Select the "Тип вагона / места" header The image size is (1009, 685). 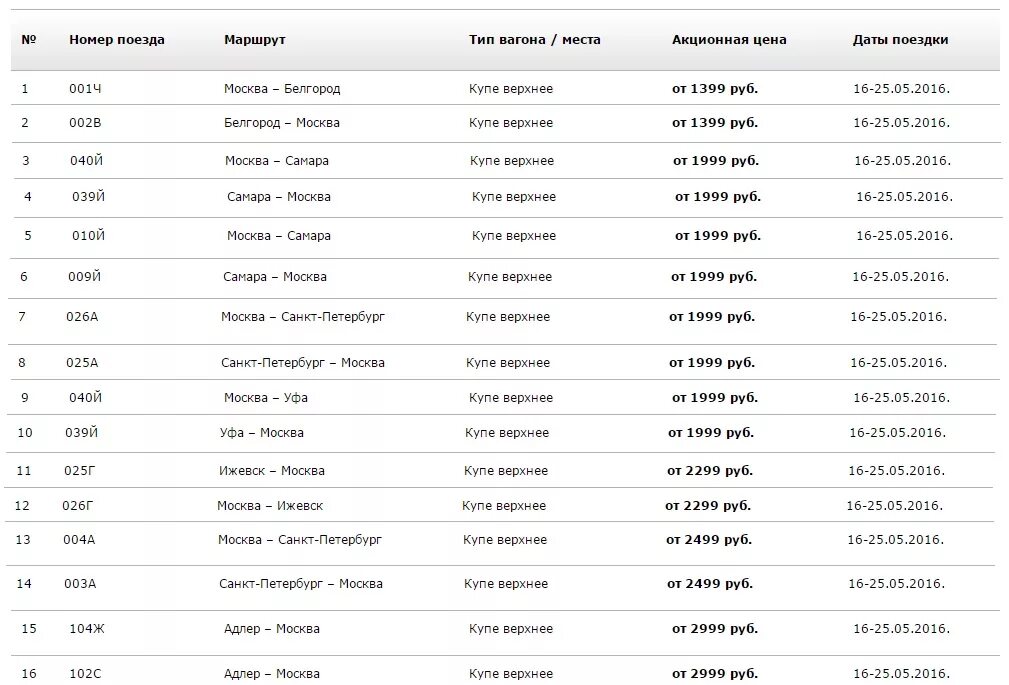pyautogui.click(x=535, y=40)
